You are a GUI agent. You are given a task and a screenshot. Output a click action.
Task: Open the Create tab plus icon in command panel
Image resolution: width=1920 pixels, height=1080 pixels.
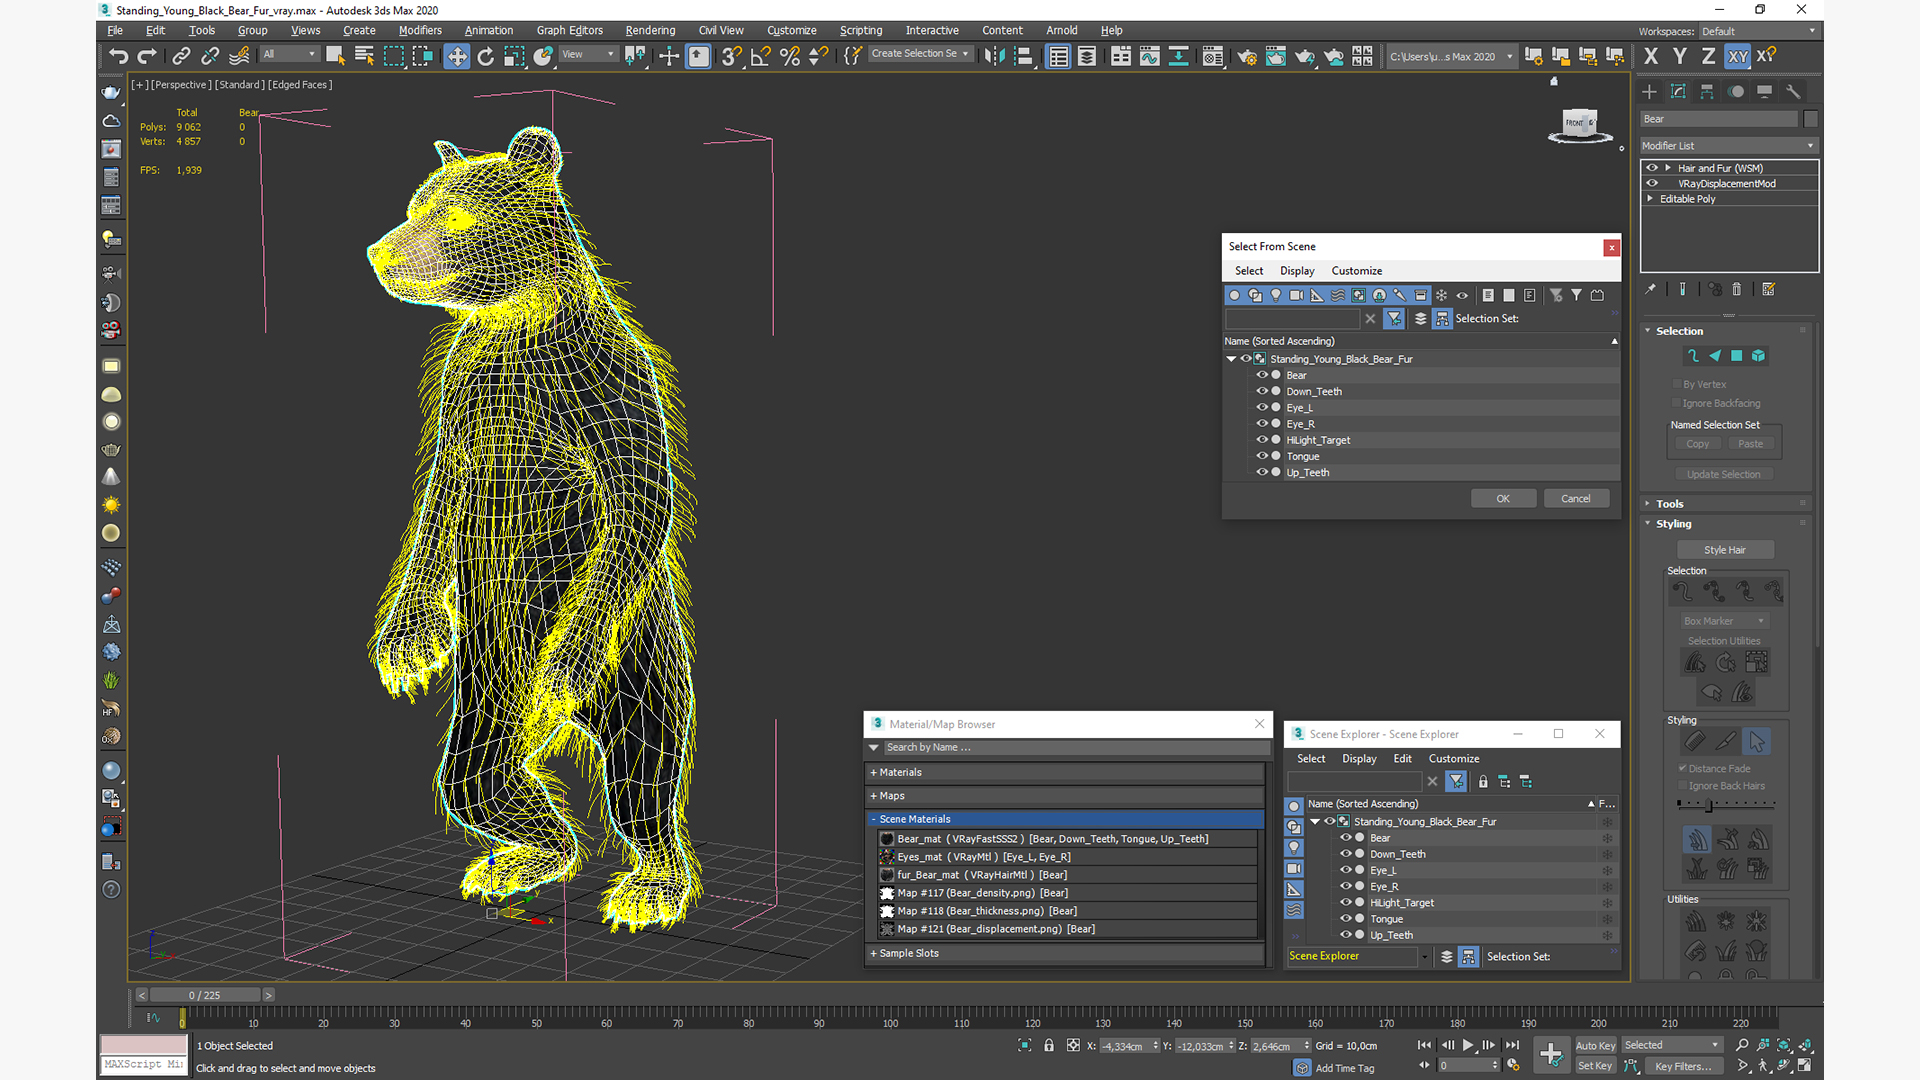click(x=1650, y=91)
